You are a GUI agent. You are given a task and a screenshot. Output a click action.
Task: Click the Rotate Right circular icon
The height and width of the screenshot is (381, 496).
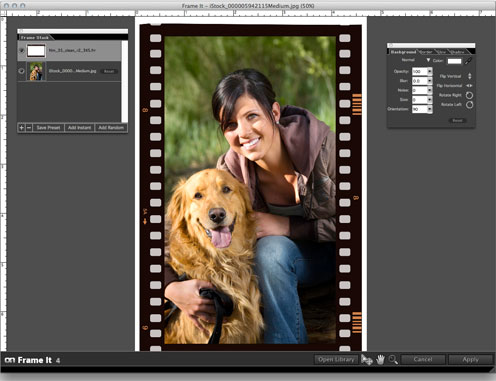tap(469, 95)
